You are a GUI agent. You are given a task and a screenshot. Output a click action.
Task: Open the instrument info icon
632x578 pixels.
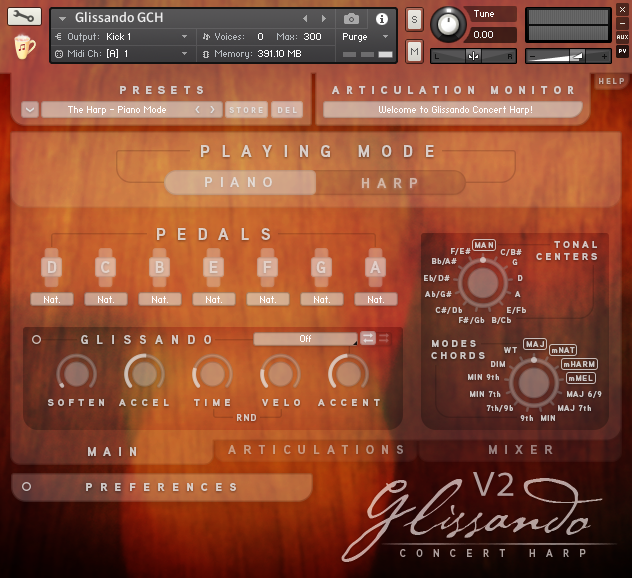click(x=381, y=18)
